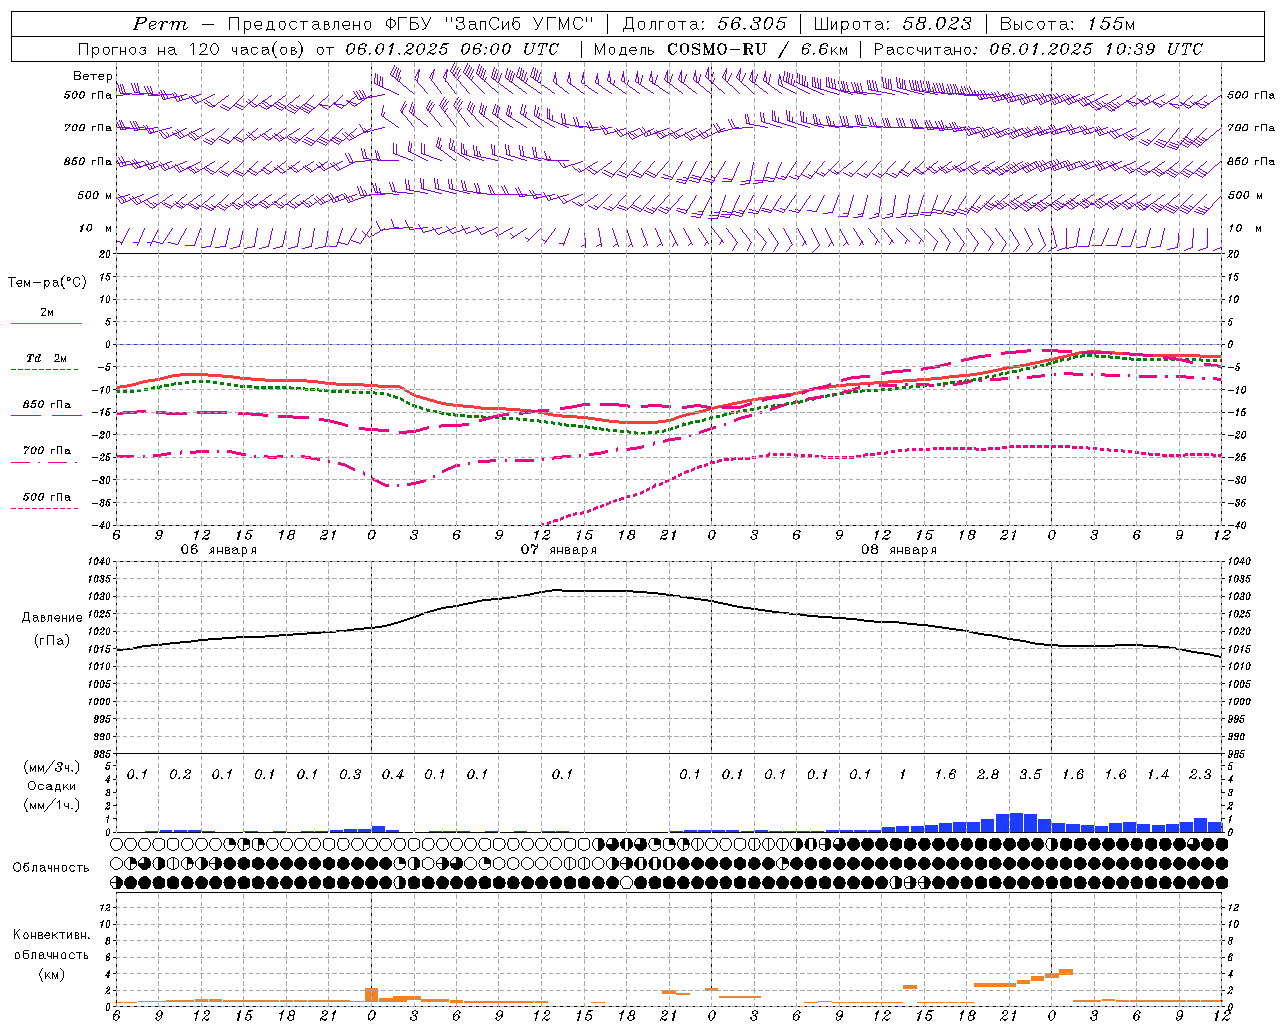Click the Давление (гПа) pressure label

(52, 629)
